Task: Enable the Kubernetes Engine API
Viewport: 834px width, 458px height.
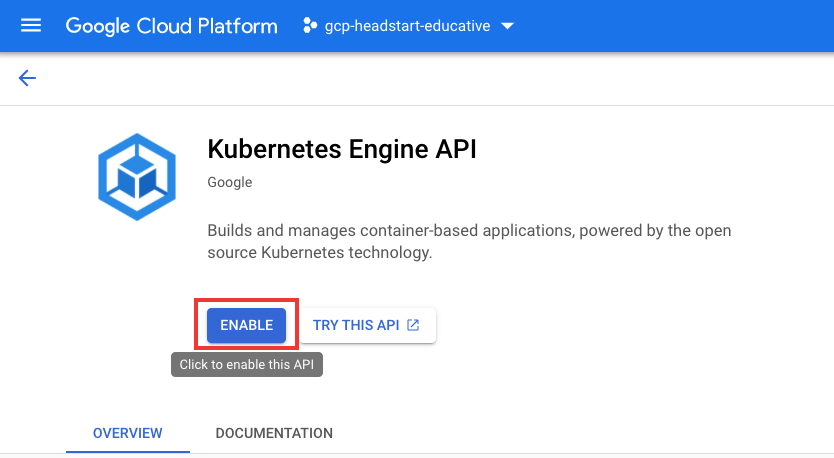Action: click(x=246, y=325)
